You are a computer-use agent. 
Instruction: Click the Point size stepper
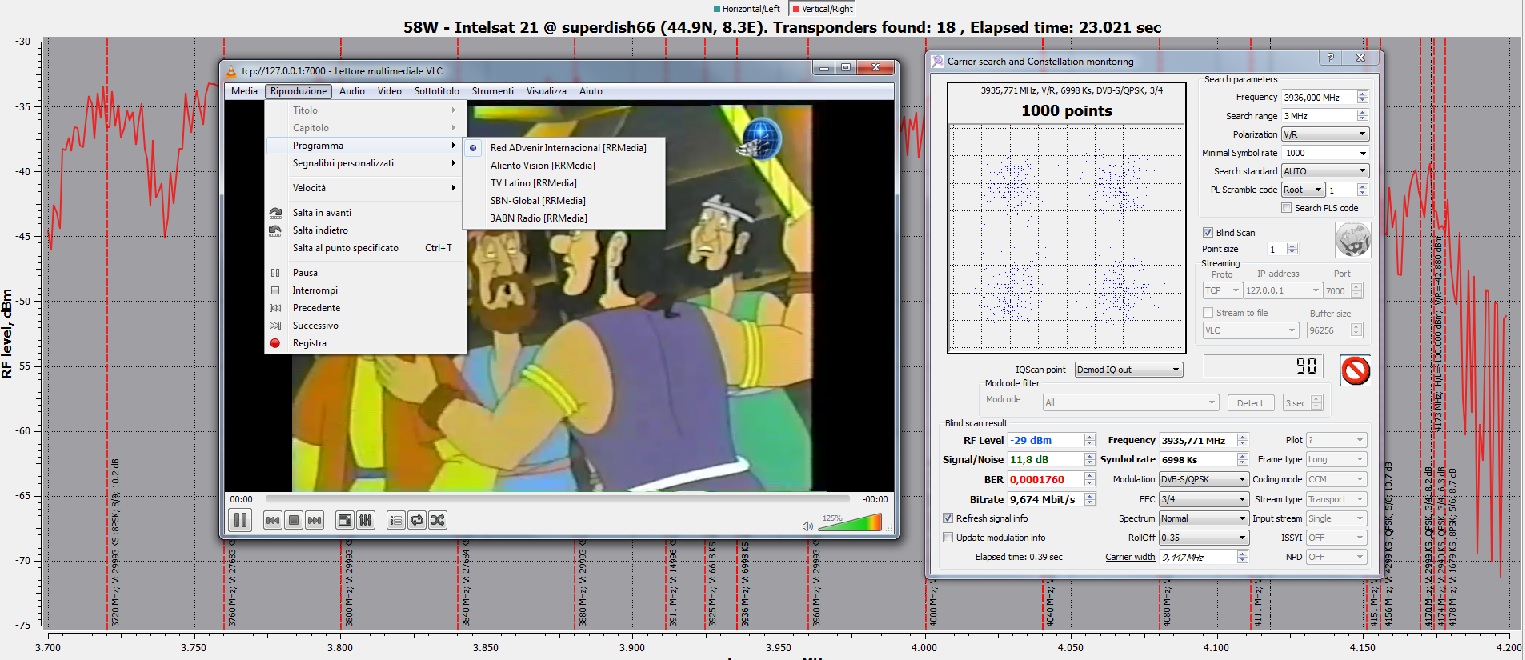(1293, 249)
